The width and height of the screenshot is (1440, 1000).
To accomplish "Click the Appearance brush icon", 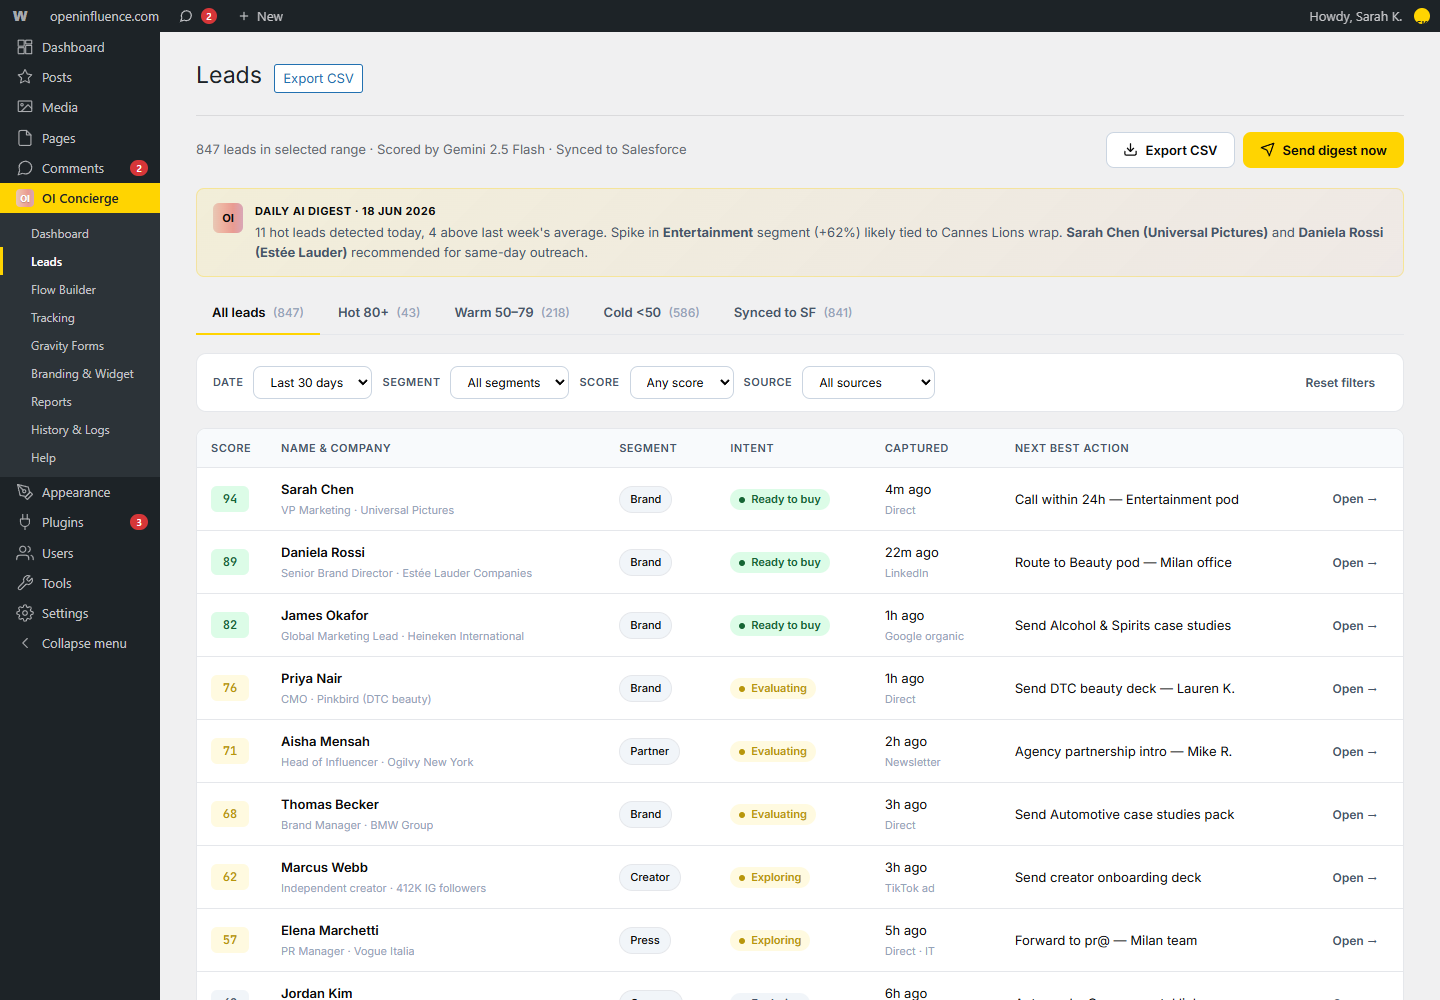I will coord(25,492).
